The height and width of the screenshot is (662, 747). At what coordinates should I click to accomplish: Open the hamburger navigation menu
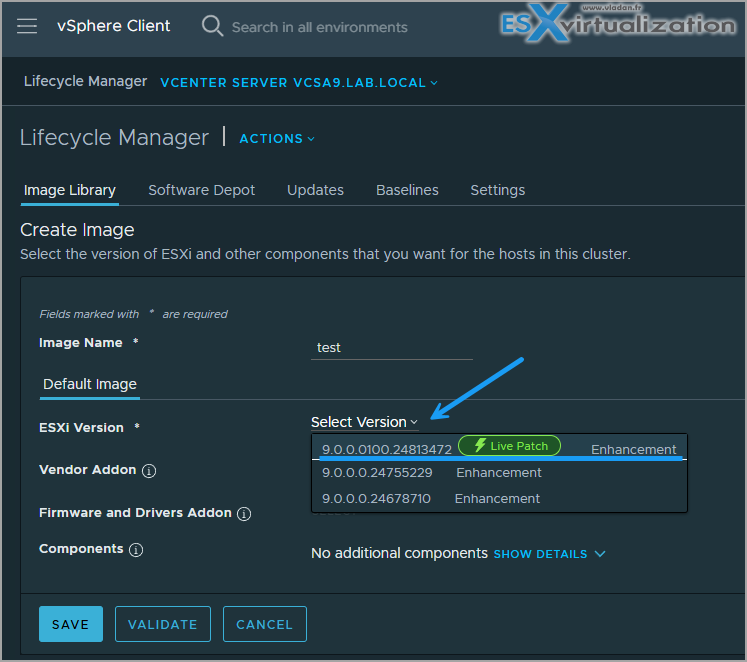coord(27,26)
